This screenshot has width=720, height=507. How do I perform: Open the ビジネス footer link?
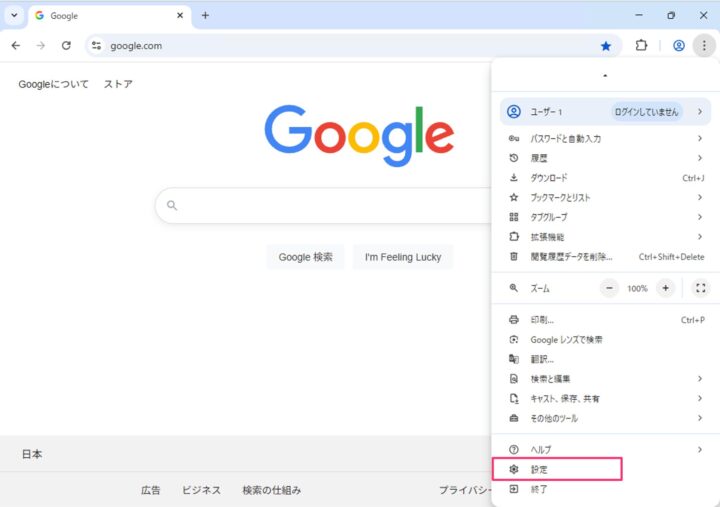201,490
